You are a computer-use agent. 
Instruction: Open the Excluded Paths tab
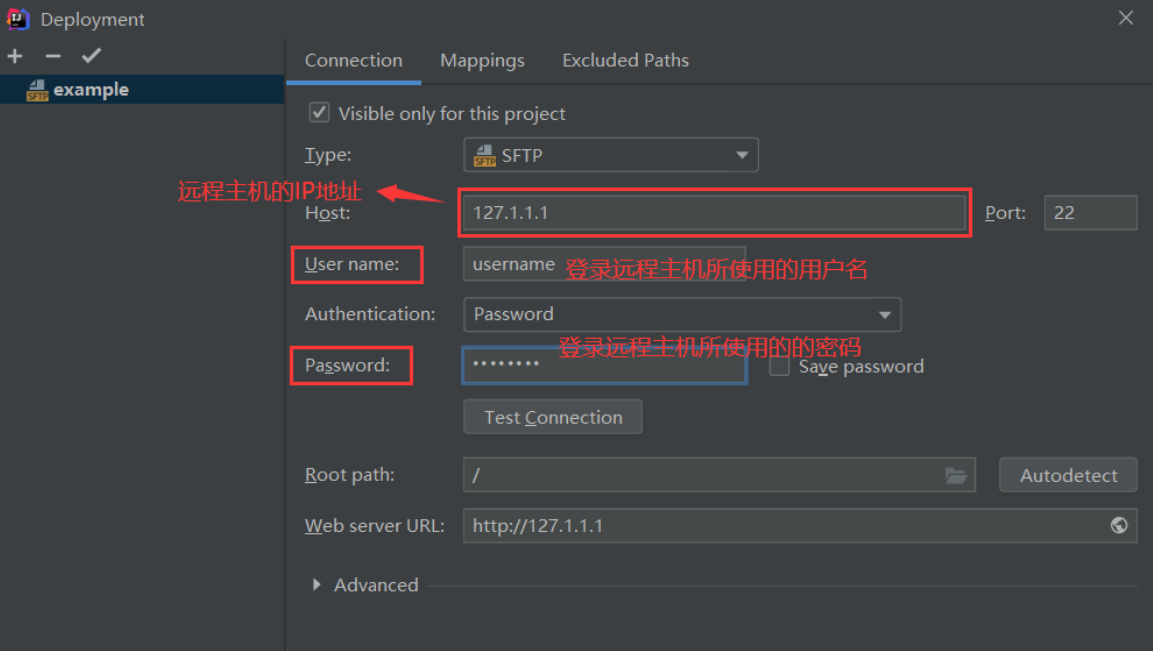click(625, 61)
